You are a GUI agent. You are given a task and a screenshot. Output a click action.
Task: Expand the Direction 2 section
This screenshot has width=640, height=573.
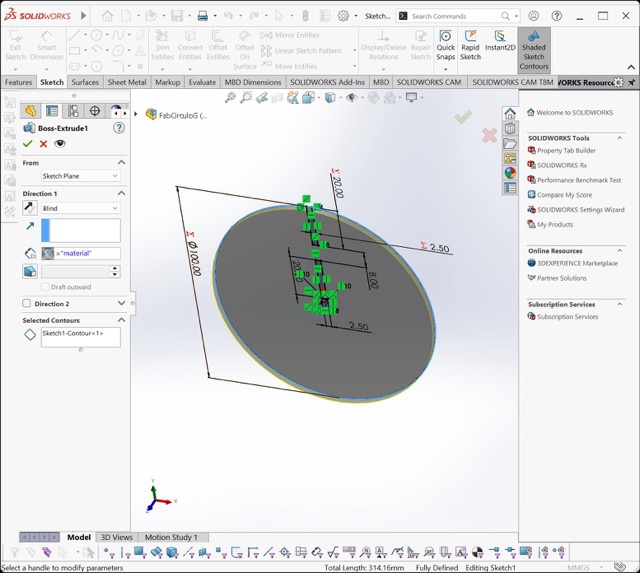[x=121, y=303]
